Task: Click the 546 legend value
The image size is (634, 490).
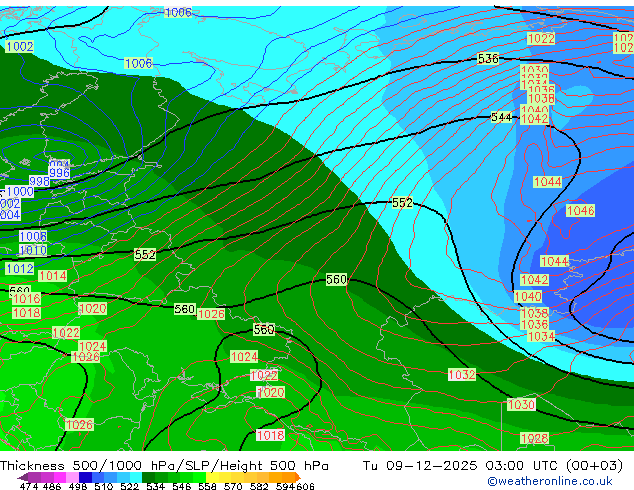Action: tap(181, 486)
